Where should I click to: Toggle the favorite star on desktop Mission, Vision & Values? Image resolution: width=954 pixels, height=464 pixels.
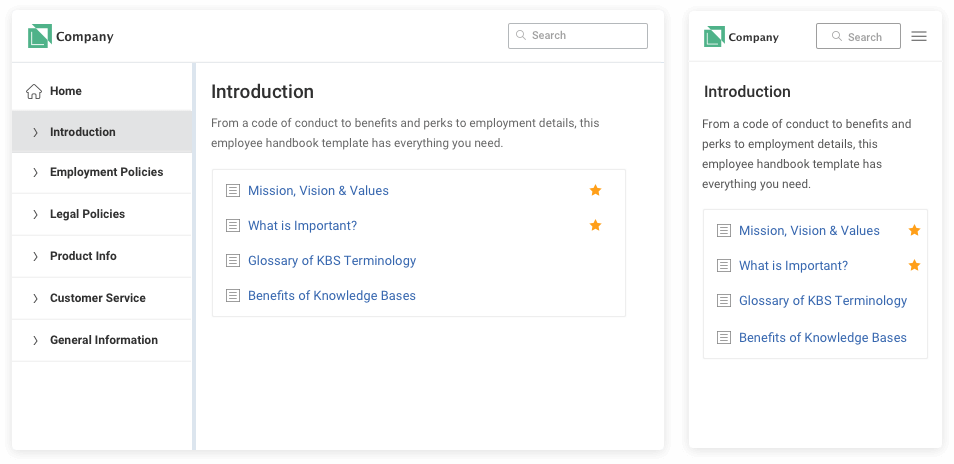tap(596, 190)
